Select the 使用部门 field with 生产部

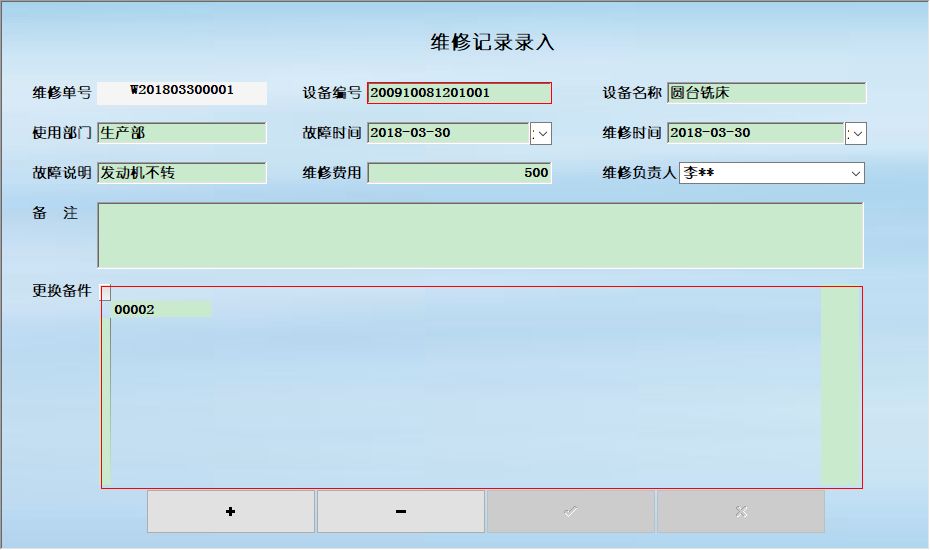[x=182, y=133]
